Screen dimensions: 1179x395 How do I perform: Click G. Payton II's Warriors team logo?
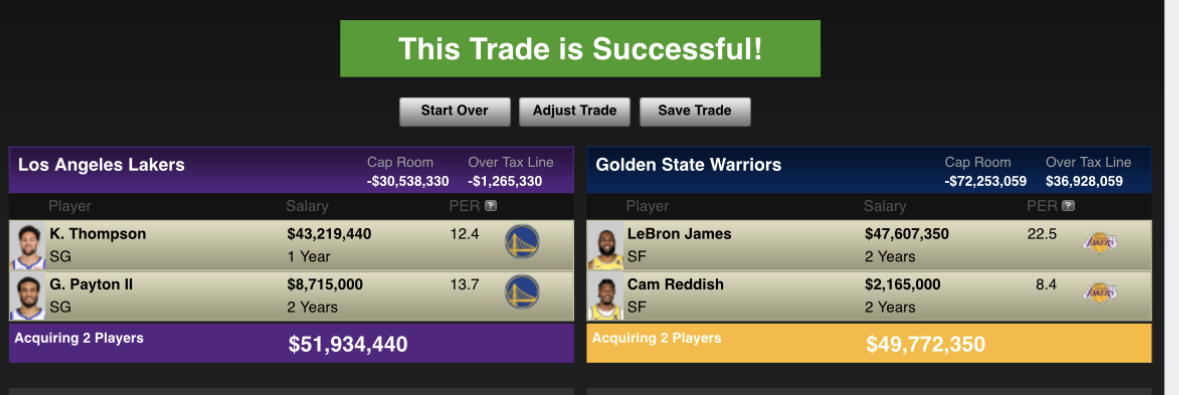tap(522, 292)
